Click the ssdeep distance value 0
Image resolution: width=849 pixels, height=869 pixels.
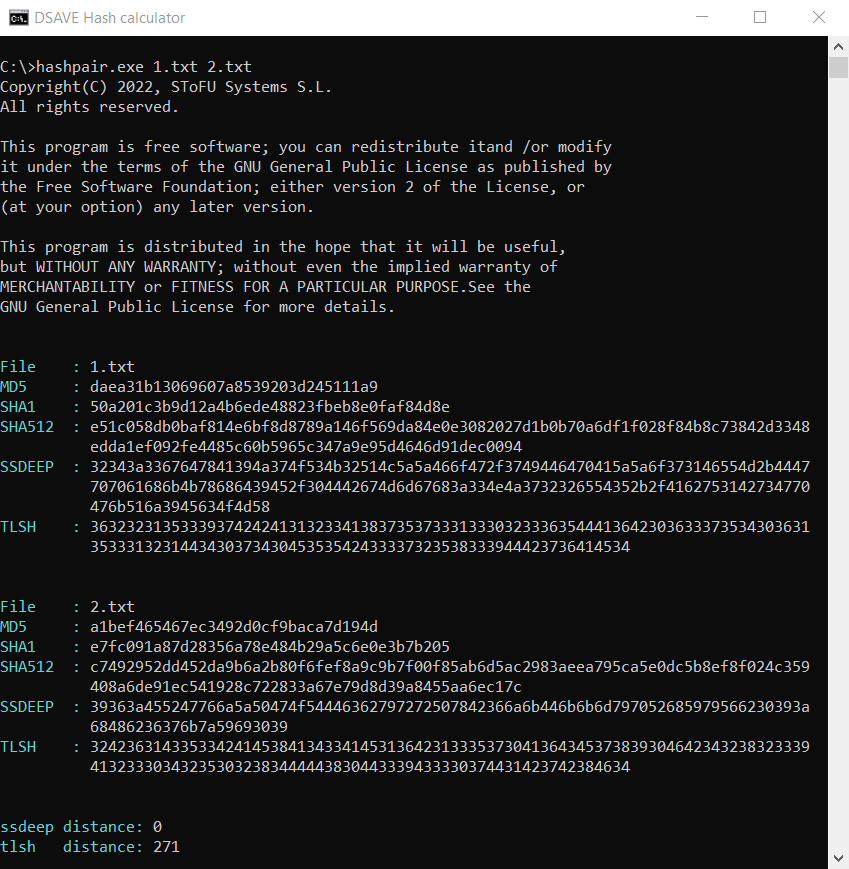coord(157,827)
